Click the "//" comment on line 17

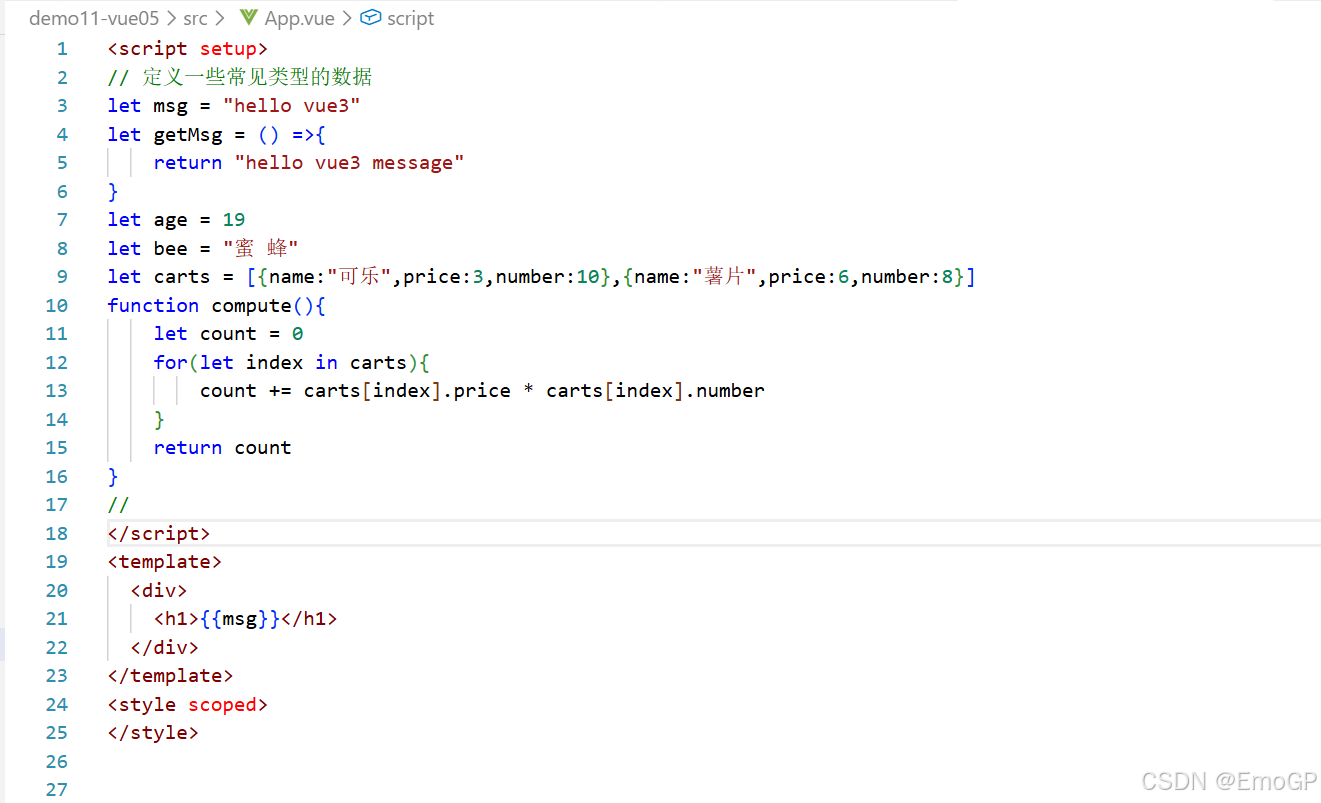[x=119, y=505]
